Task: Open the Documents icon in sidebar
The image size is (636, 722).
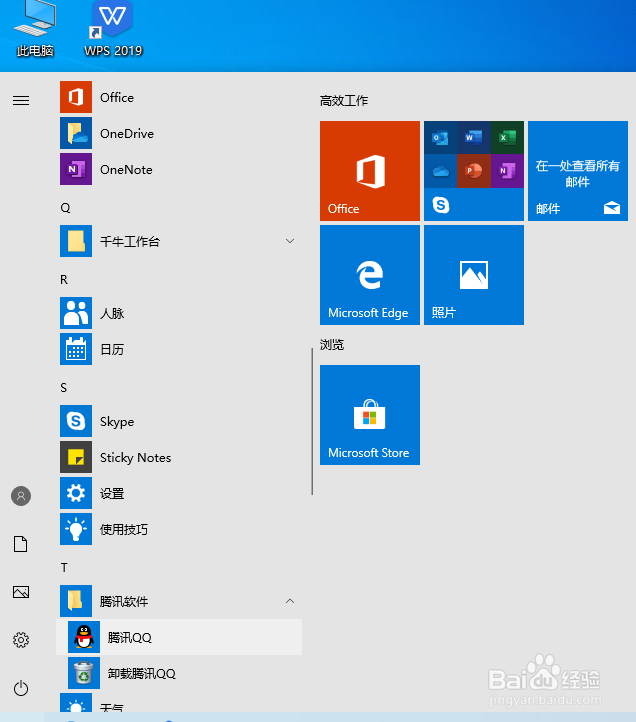Action: [x=21, y=544]
